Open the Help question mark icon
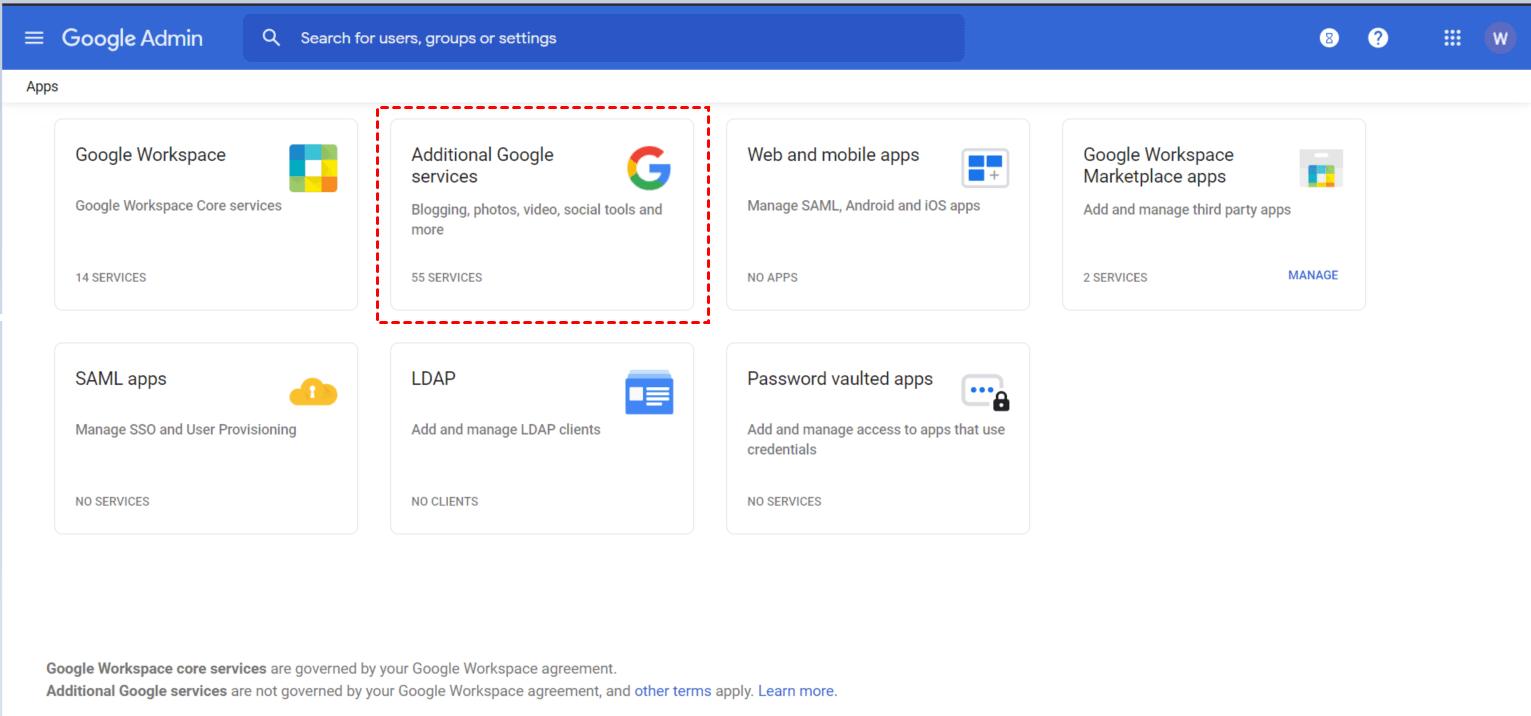This screenshot has width=1531, height=716. click(x=1378, y=38)
